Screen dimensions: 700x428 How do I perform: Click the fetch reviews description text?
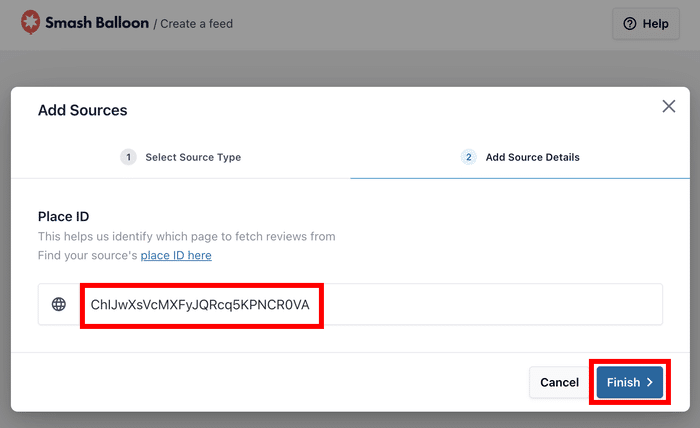coord(186,236)
